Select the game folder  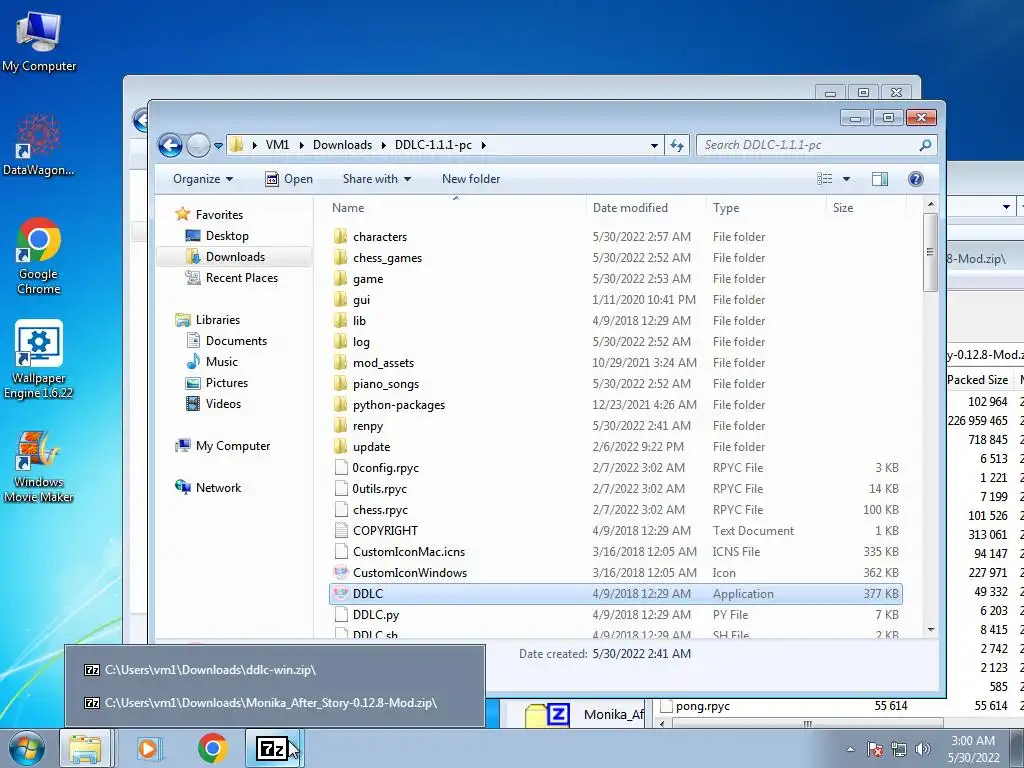[368, 279]
